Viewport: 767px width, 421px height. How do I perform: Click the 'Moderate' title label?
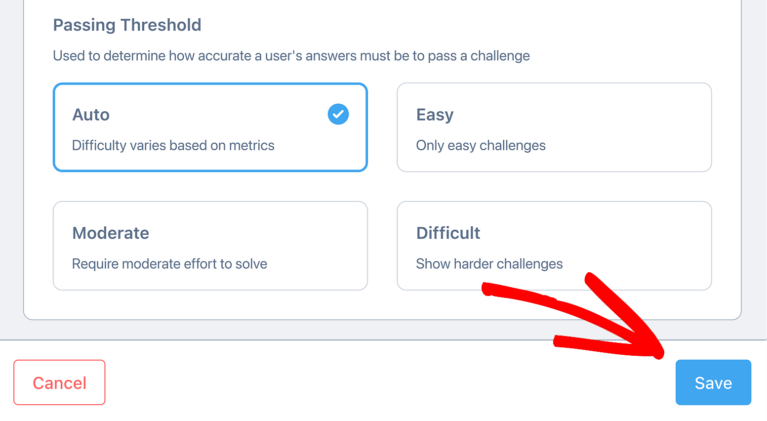pyautogui.click(x=111, y=233)
